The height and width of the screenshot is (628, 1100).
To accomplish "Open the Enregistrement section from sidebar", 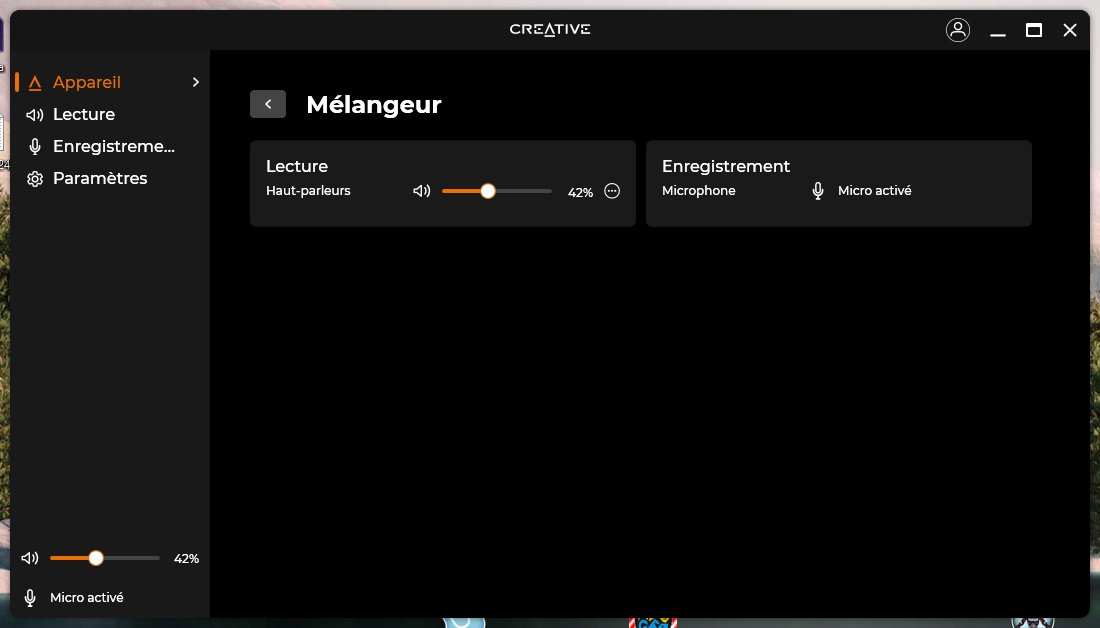I will pyautogui.click(x=114, y=146).
